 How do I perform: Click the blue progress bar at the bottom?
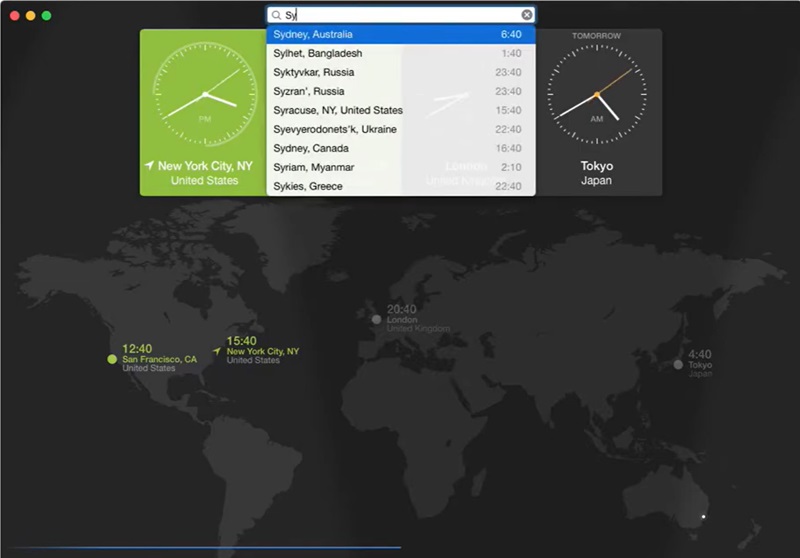(204, 548)
